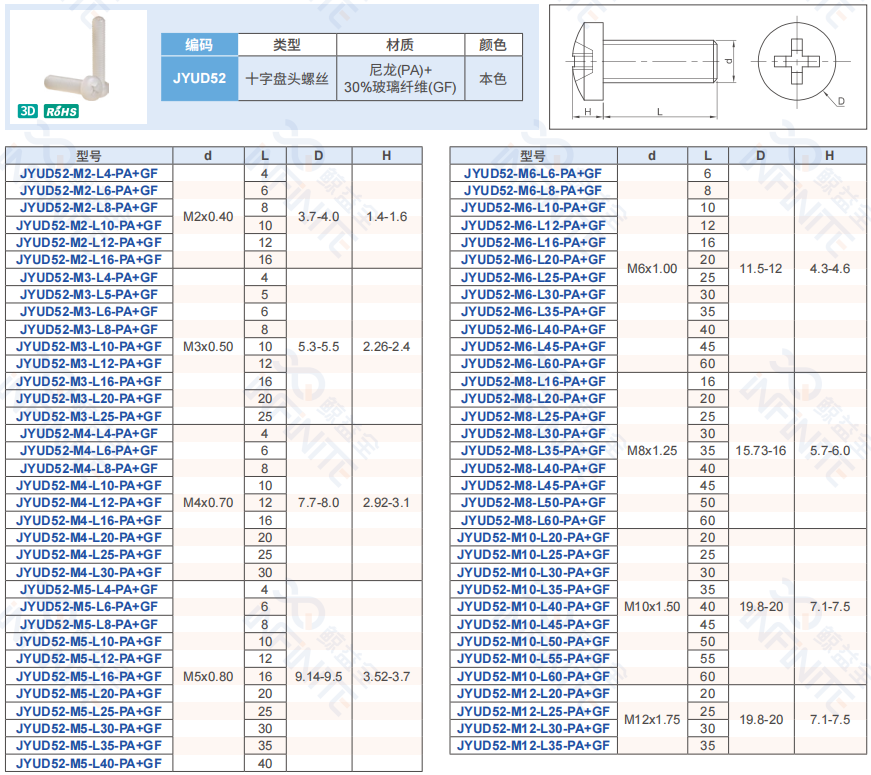Open model JYUD52-M6-L60-PA+GF
The height and width of the screenshot is (775, 871).
533,364
